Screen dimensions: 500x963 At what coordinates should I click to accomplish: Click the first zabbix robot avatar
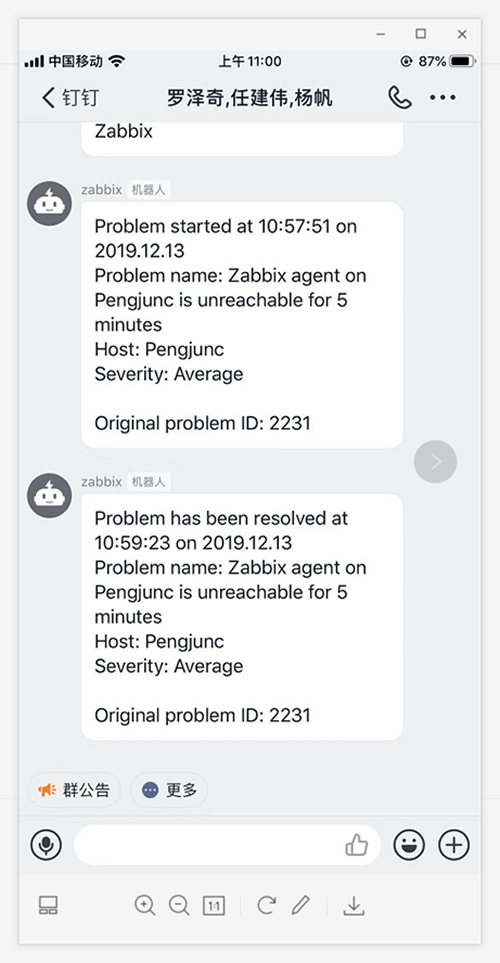[x=49, y=203]
